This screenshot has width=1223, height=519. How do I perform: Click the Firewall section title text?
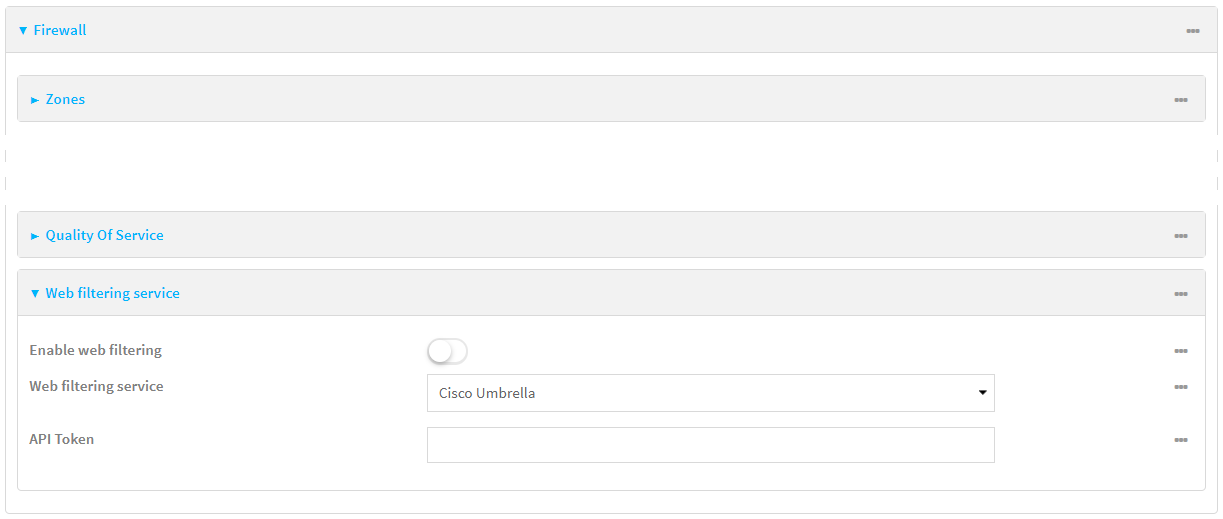tap(60, 31)
